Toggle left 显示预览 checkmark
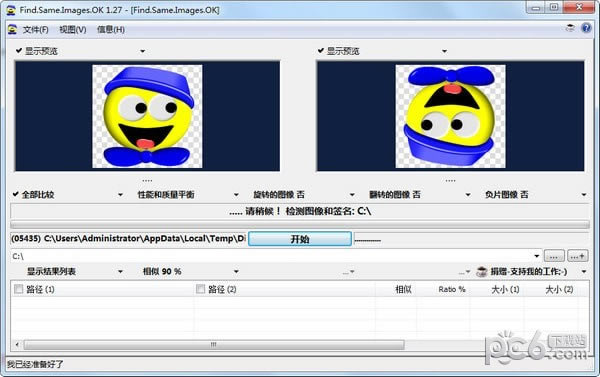The image size is (600, 377). [18, 51]
